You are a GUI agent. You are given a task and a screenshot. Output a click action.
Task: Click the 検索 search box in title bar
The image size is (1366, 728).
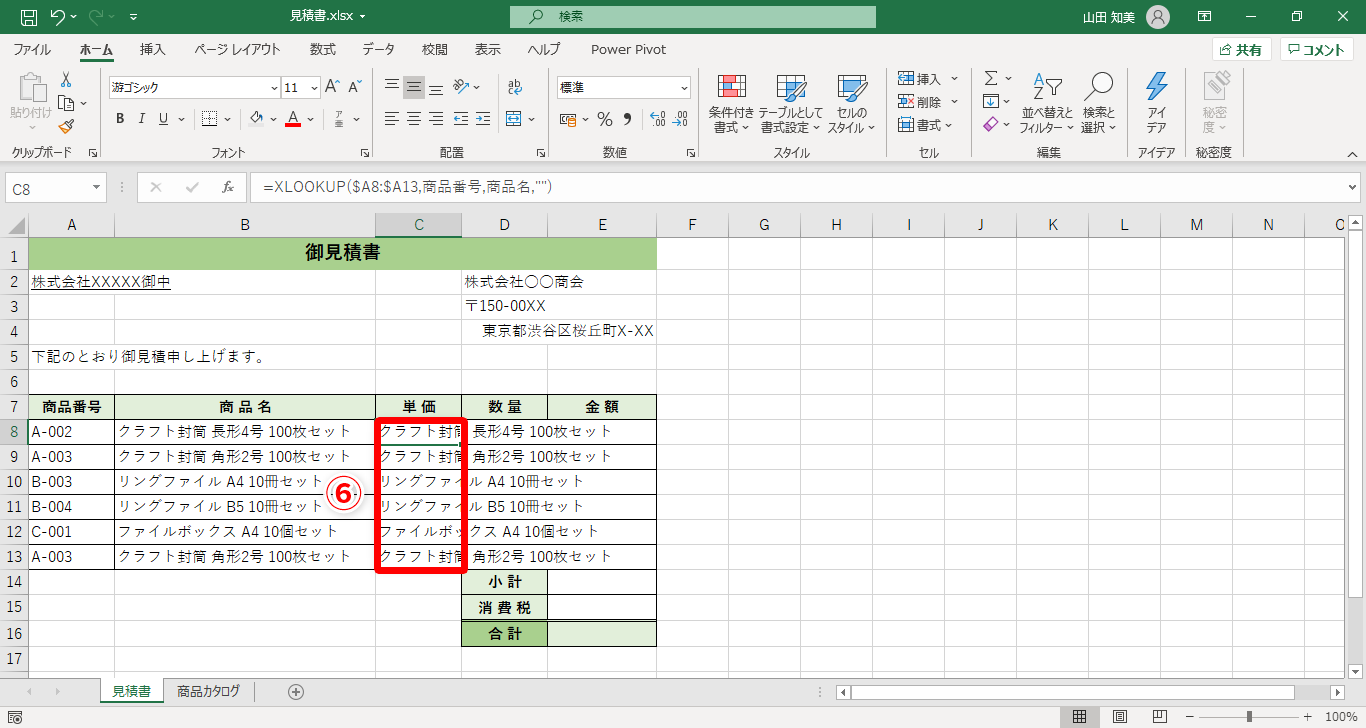pyautogui.click(x=692, y=17)
